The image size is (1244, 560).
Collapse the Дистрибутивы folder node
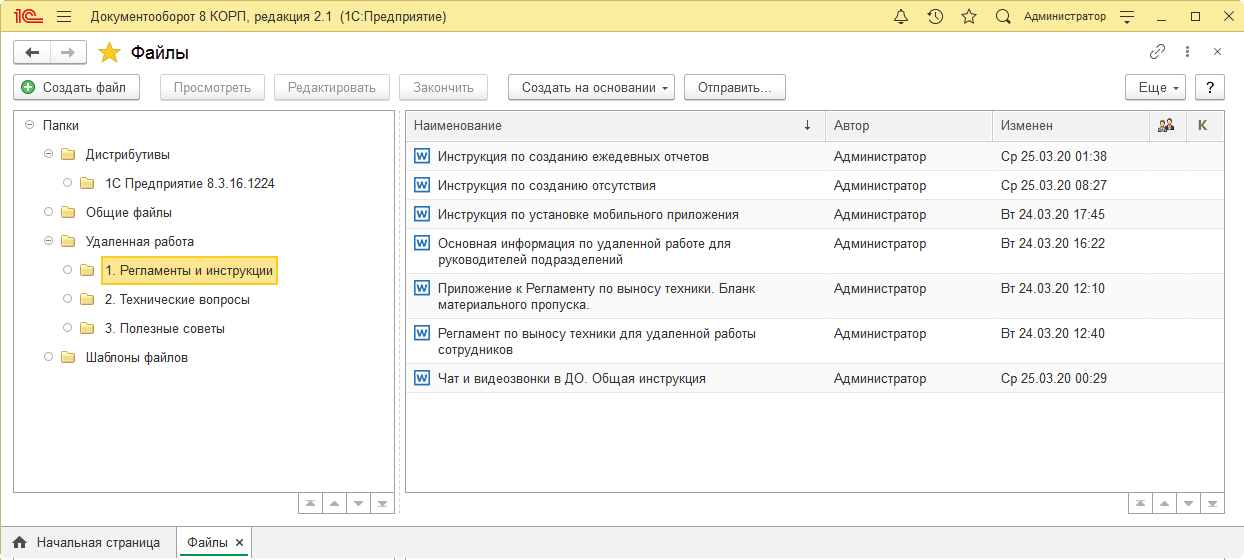click(49, 155)
